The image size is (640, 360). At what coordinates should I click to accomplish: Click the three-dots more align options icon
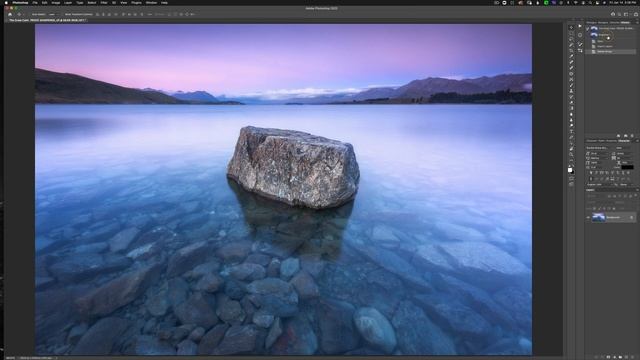tap(150, 14)
